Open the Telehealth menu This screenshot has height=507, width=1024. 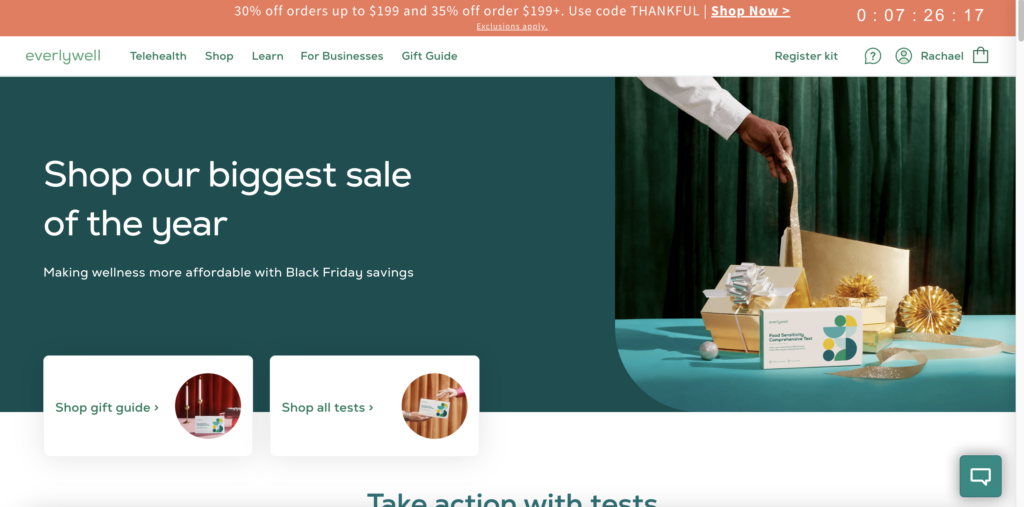tap(158, 56)
